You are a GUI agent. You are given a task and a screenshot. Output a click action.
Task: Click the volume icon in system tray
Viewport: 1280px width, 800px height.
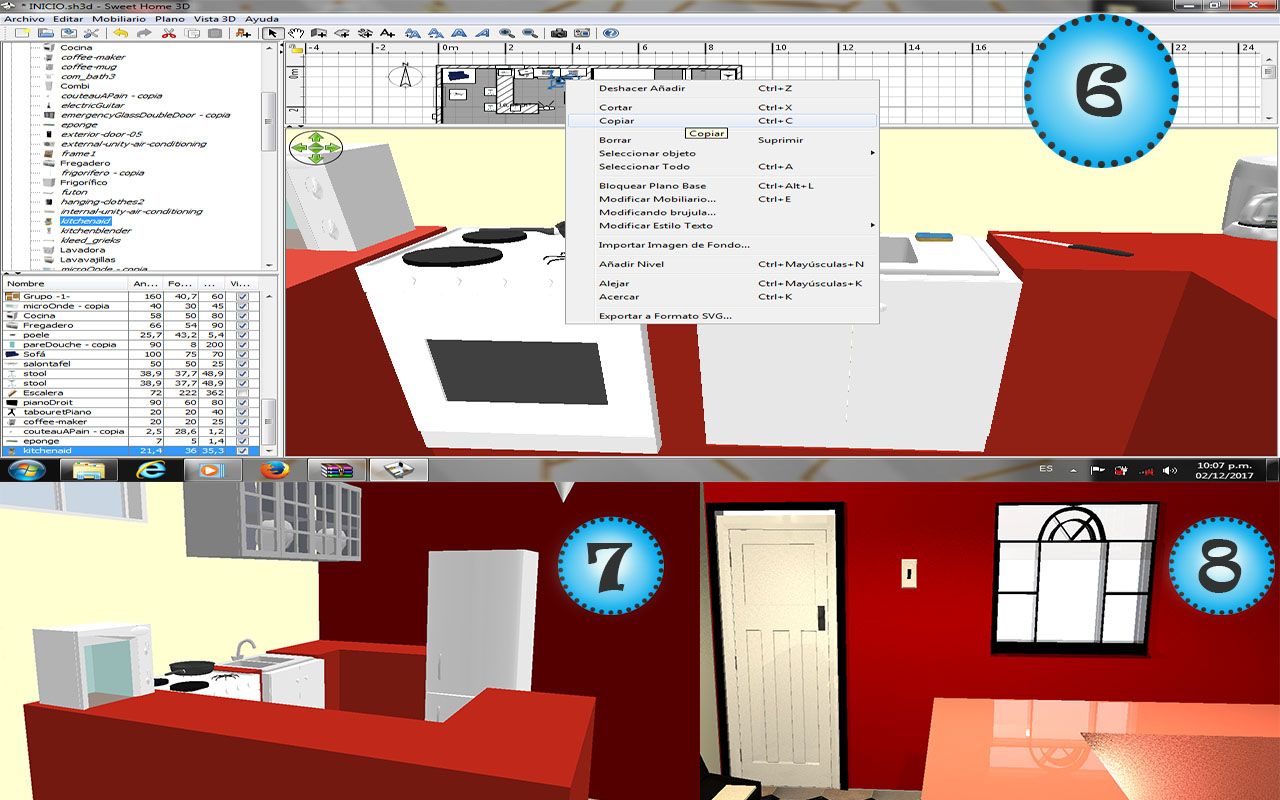(1169, 470)
